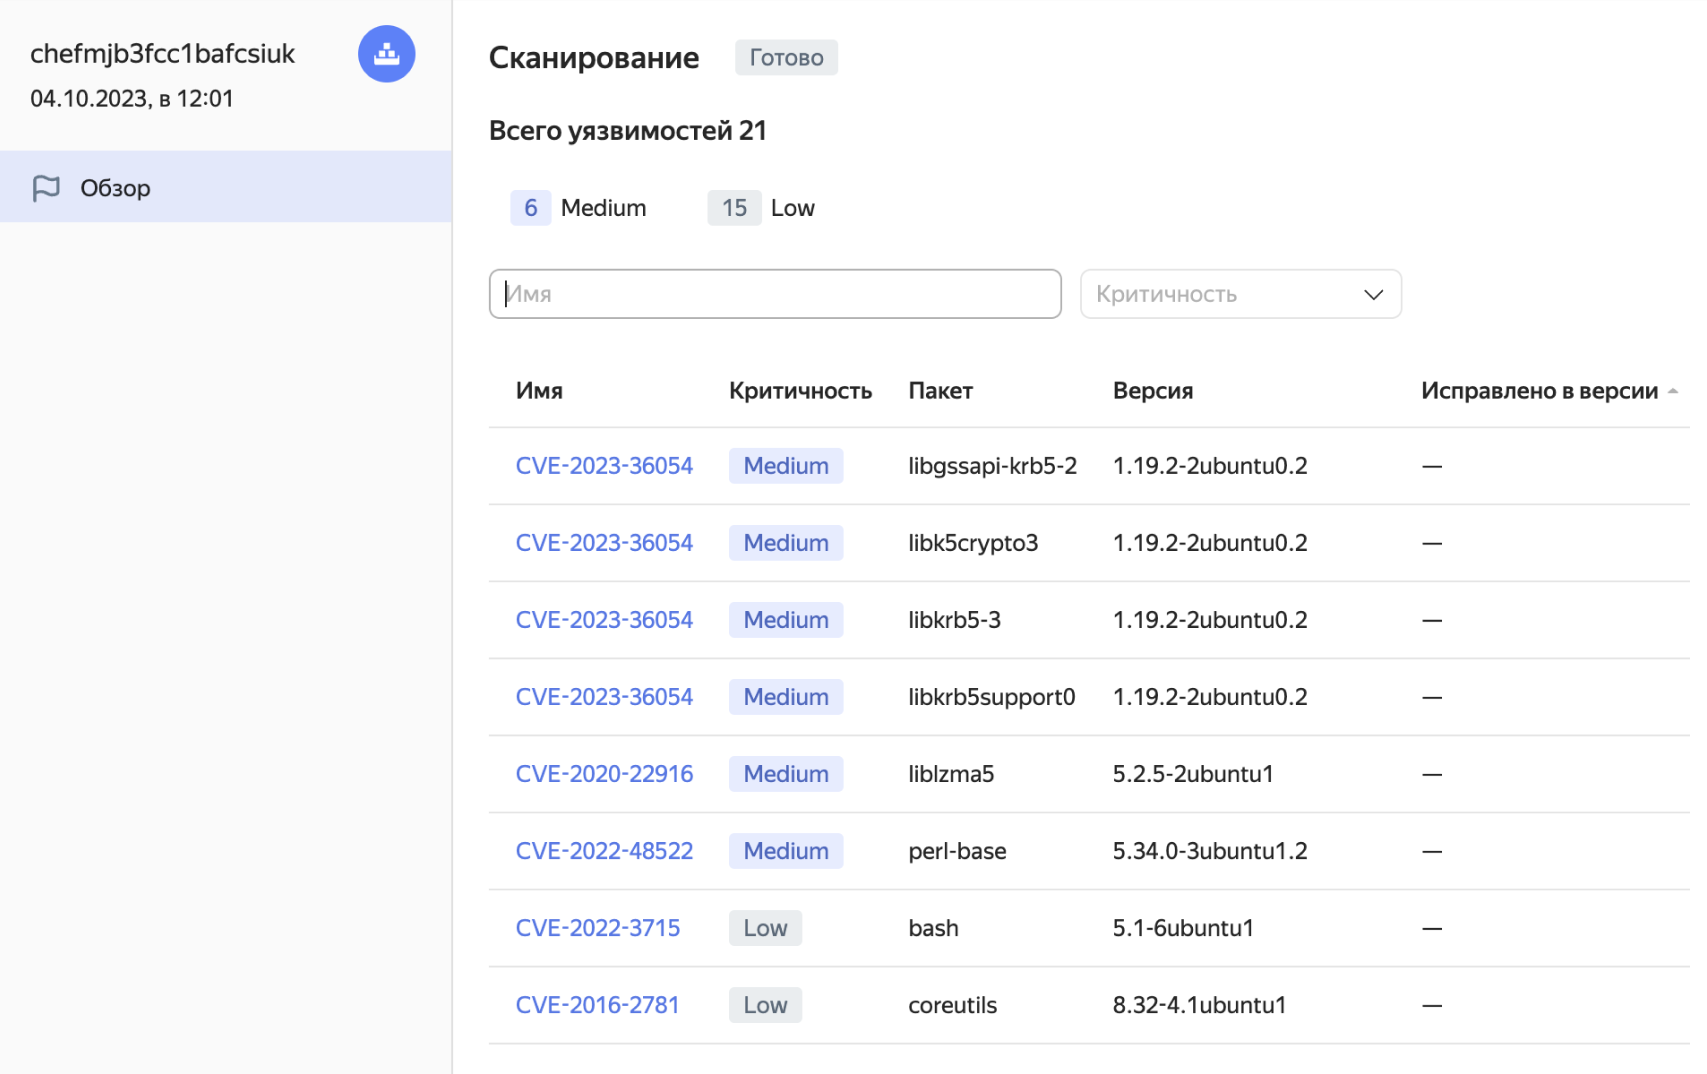Click the Пакет column header
Viewport: 1707px width, 1074px height.
(940, 391)
